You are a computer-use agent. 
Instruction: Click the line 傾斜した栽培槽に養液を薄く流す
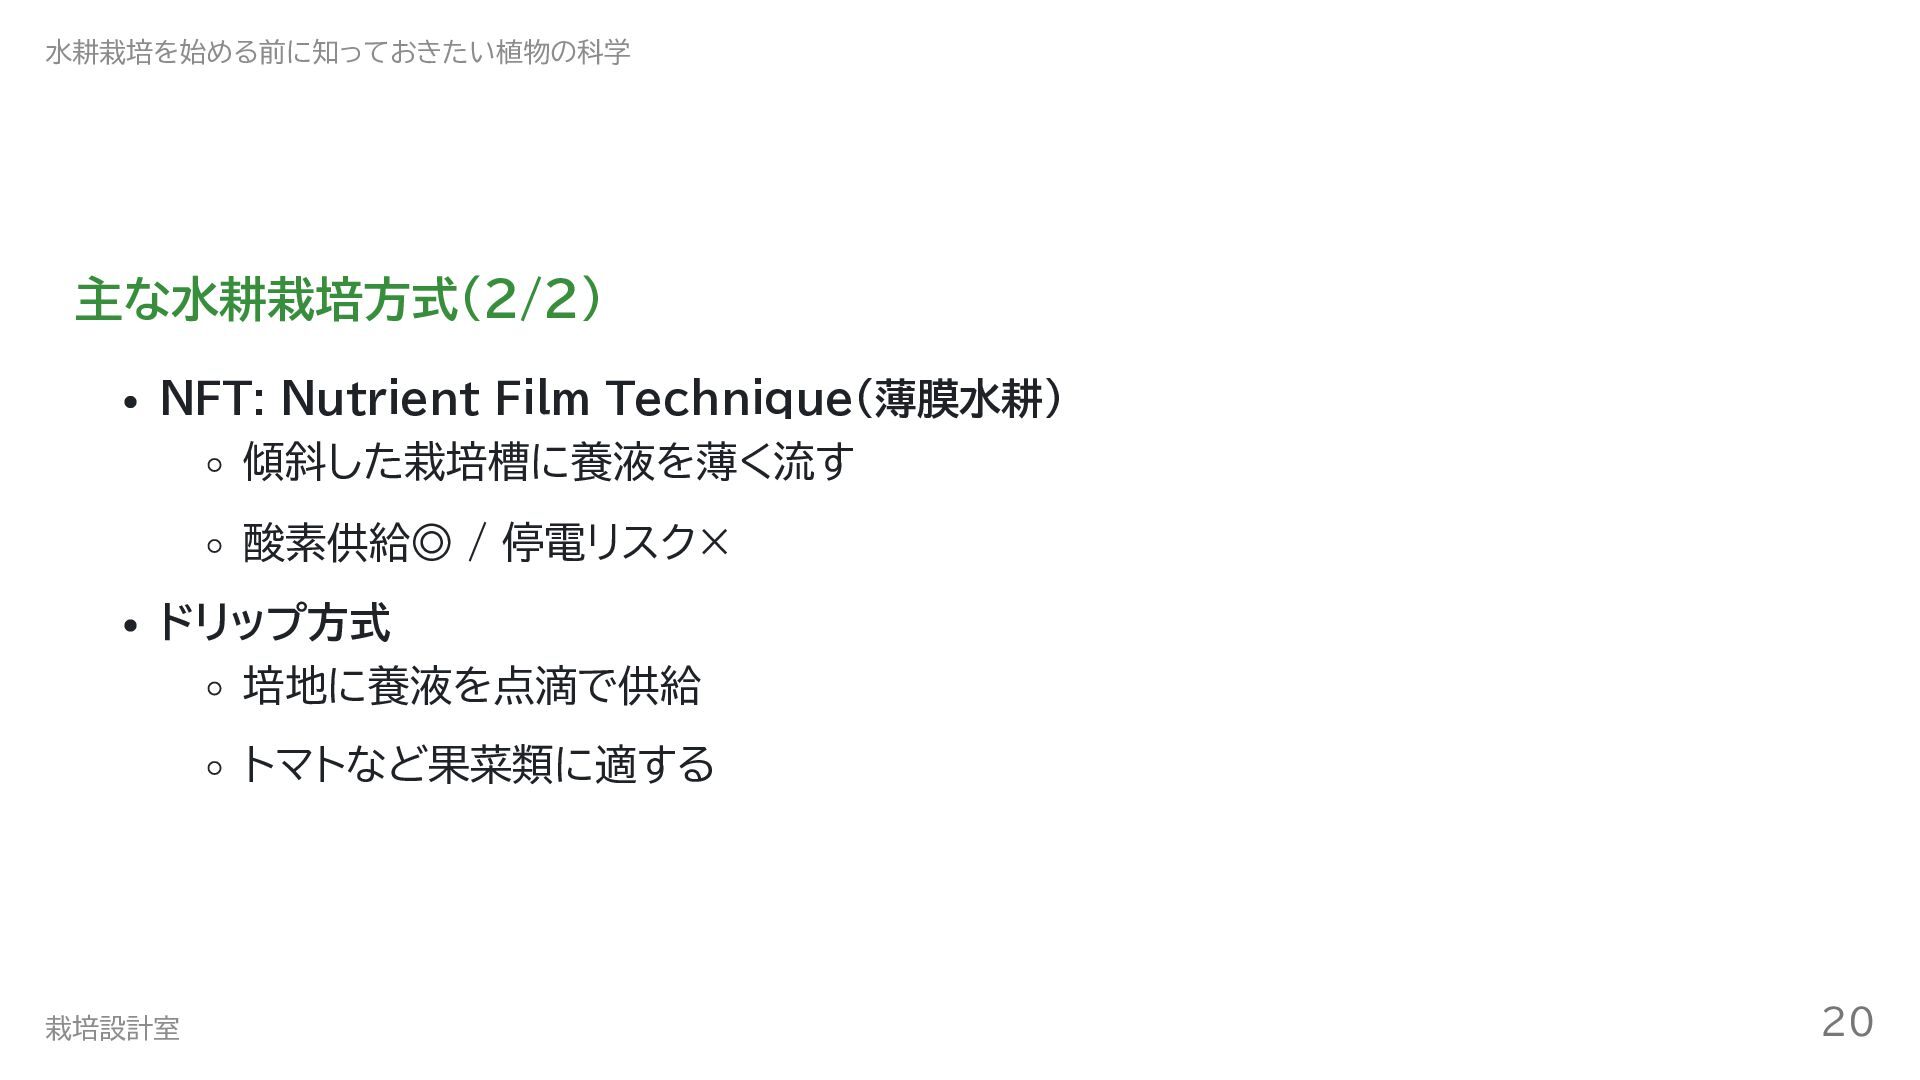click(548, 462)
